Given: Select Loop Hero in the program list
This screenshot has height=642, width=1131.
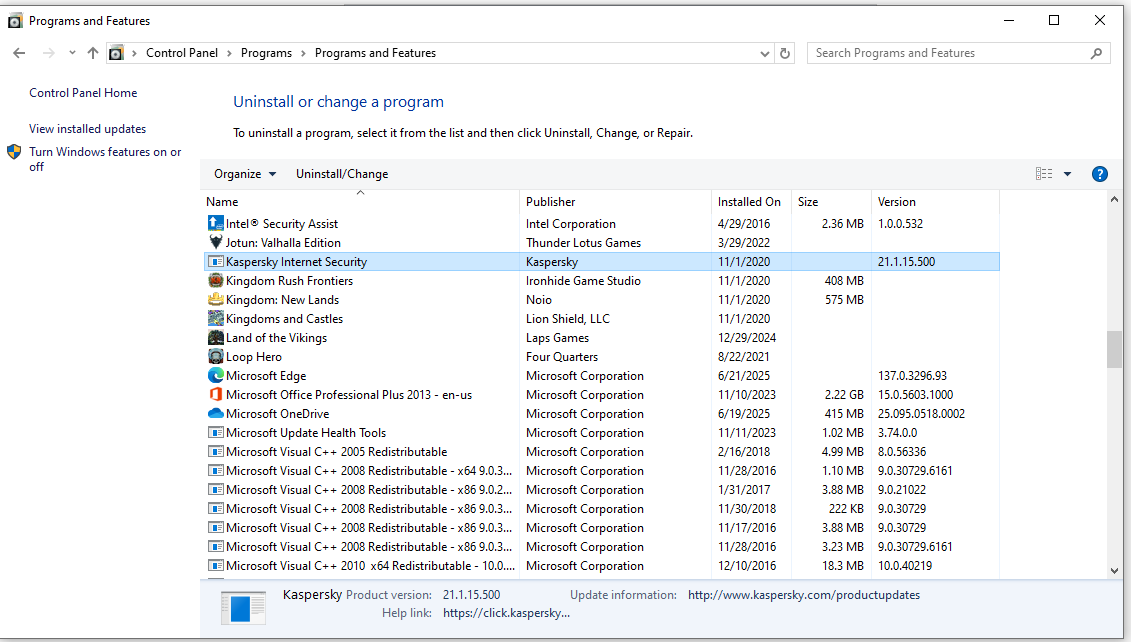Looking at the screenshot, I should pos(254,356).
